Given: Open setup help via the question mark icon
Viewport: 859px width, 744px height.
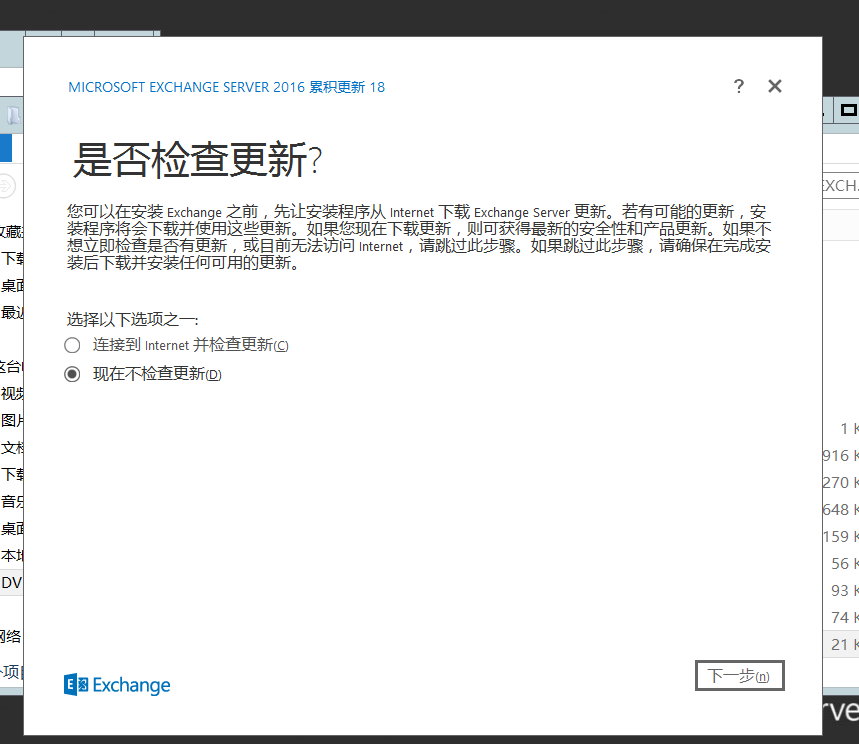Looking at the screenshot, I should [738, 86].
